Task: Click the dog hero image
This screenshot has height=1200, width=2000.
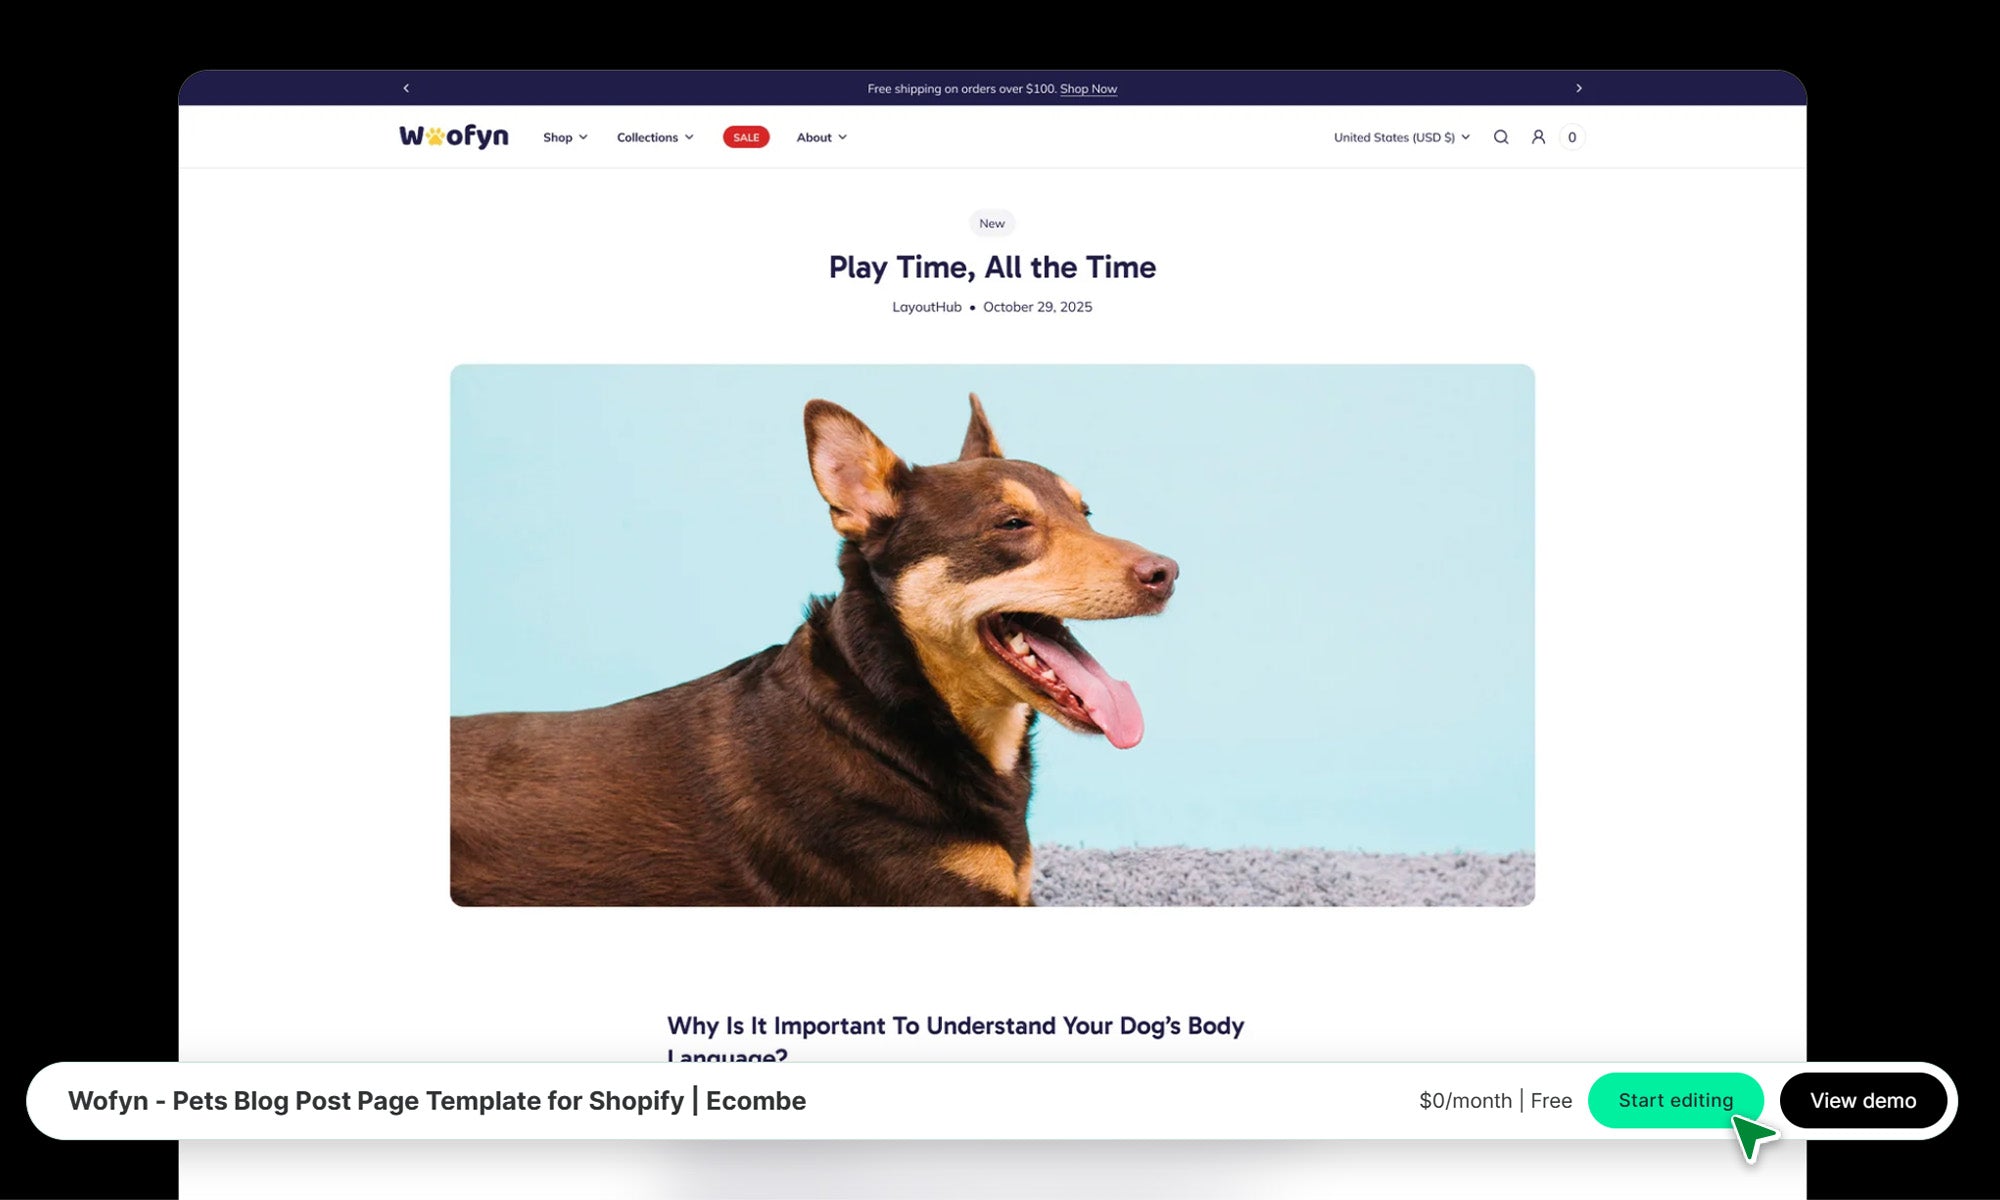Action: coord(992,635)
